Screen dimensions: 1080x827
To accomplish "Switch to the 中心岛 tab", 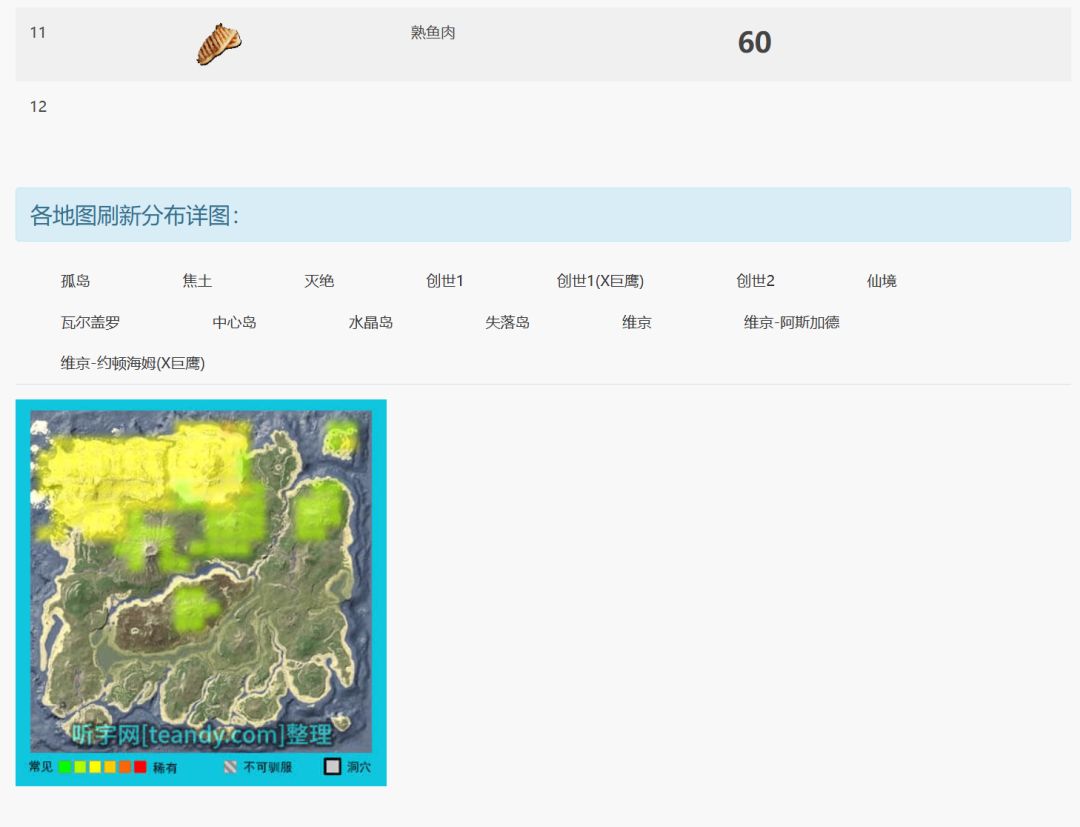I will tap(234, 322).
